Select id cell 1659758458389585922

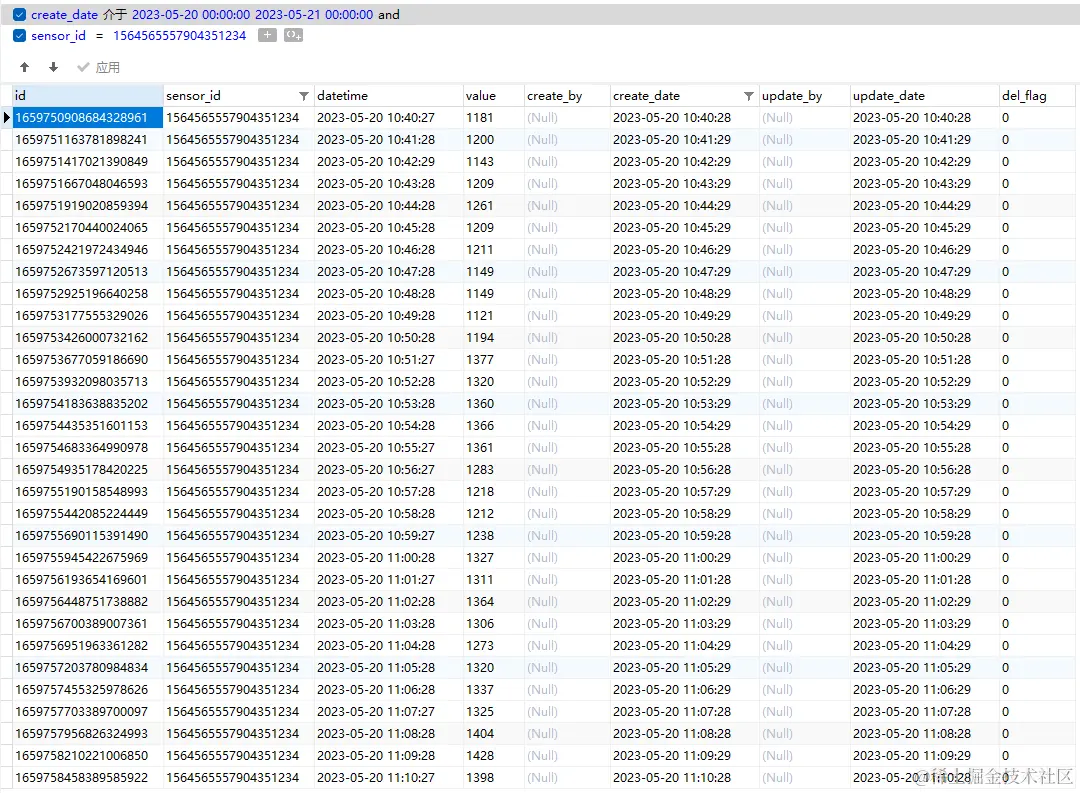click(x=87, y=778)
